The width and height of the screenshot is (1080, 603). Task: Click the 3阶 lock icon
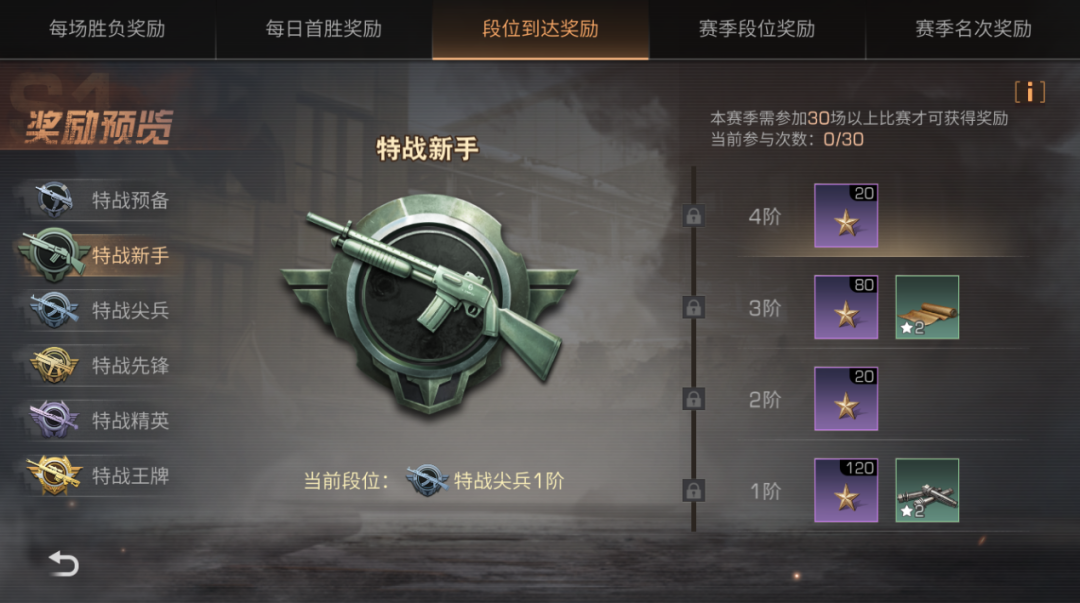(x=694, y=307)
